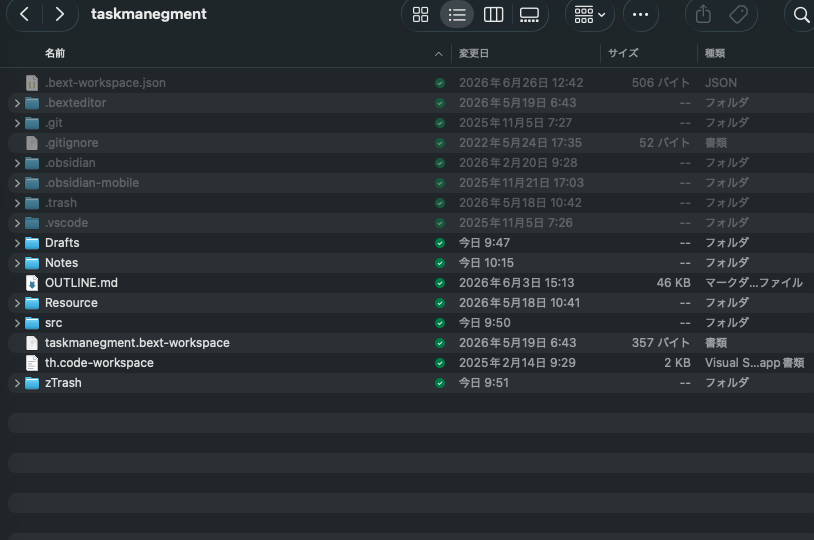The height and width of the screenshot is (540, 814).
Task: Select the name th.code-workspace
Action: coord(99,363)
